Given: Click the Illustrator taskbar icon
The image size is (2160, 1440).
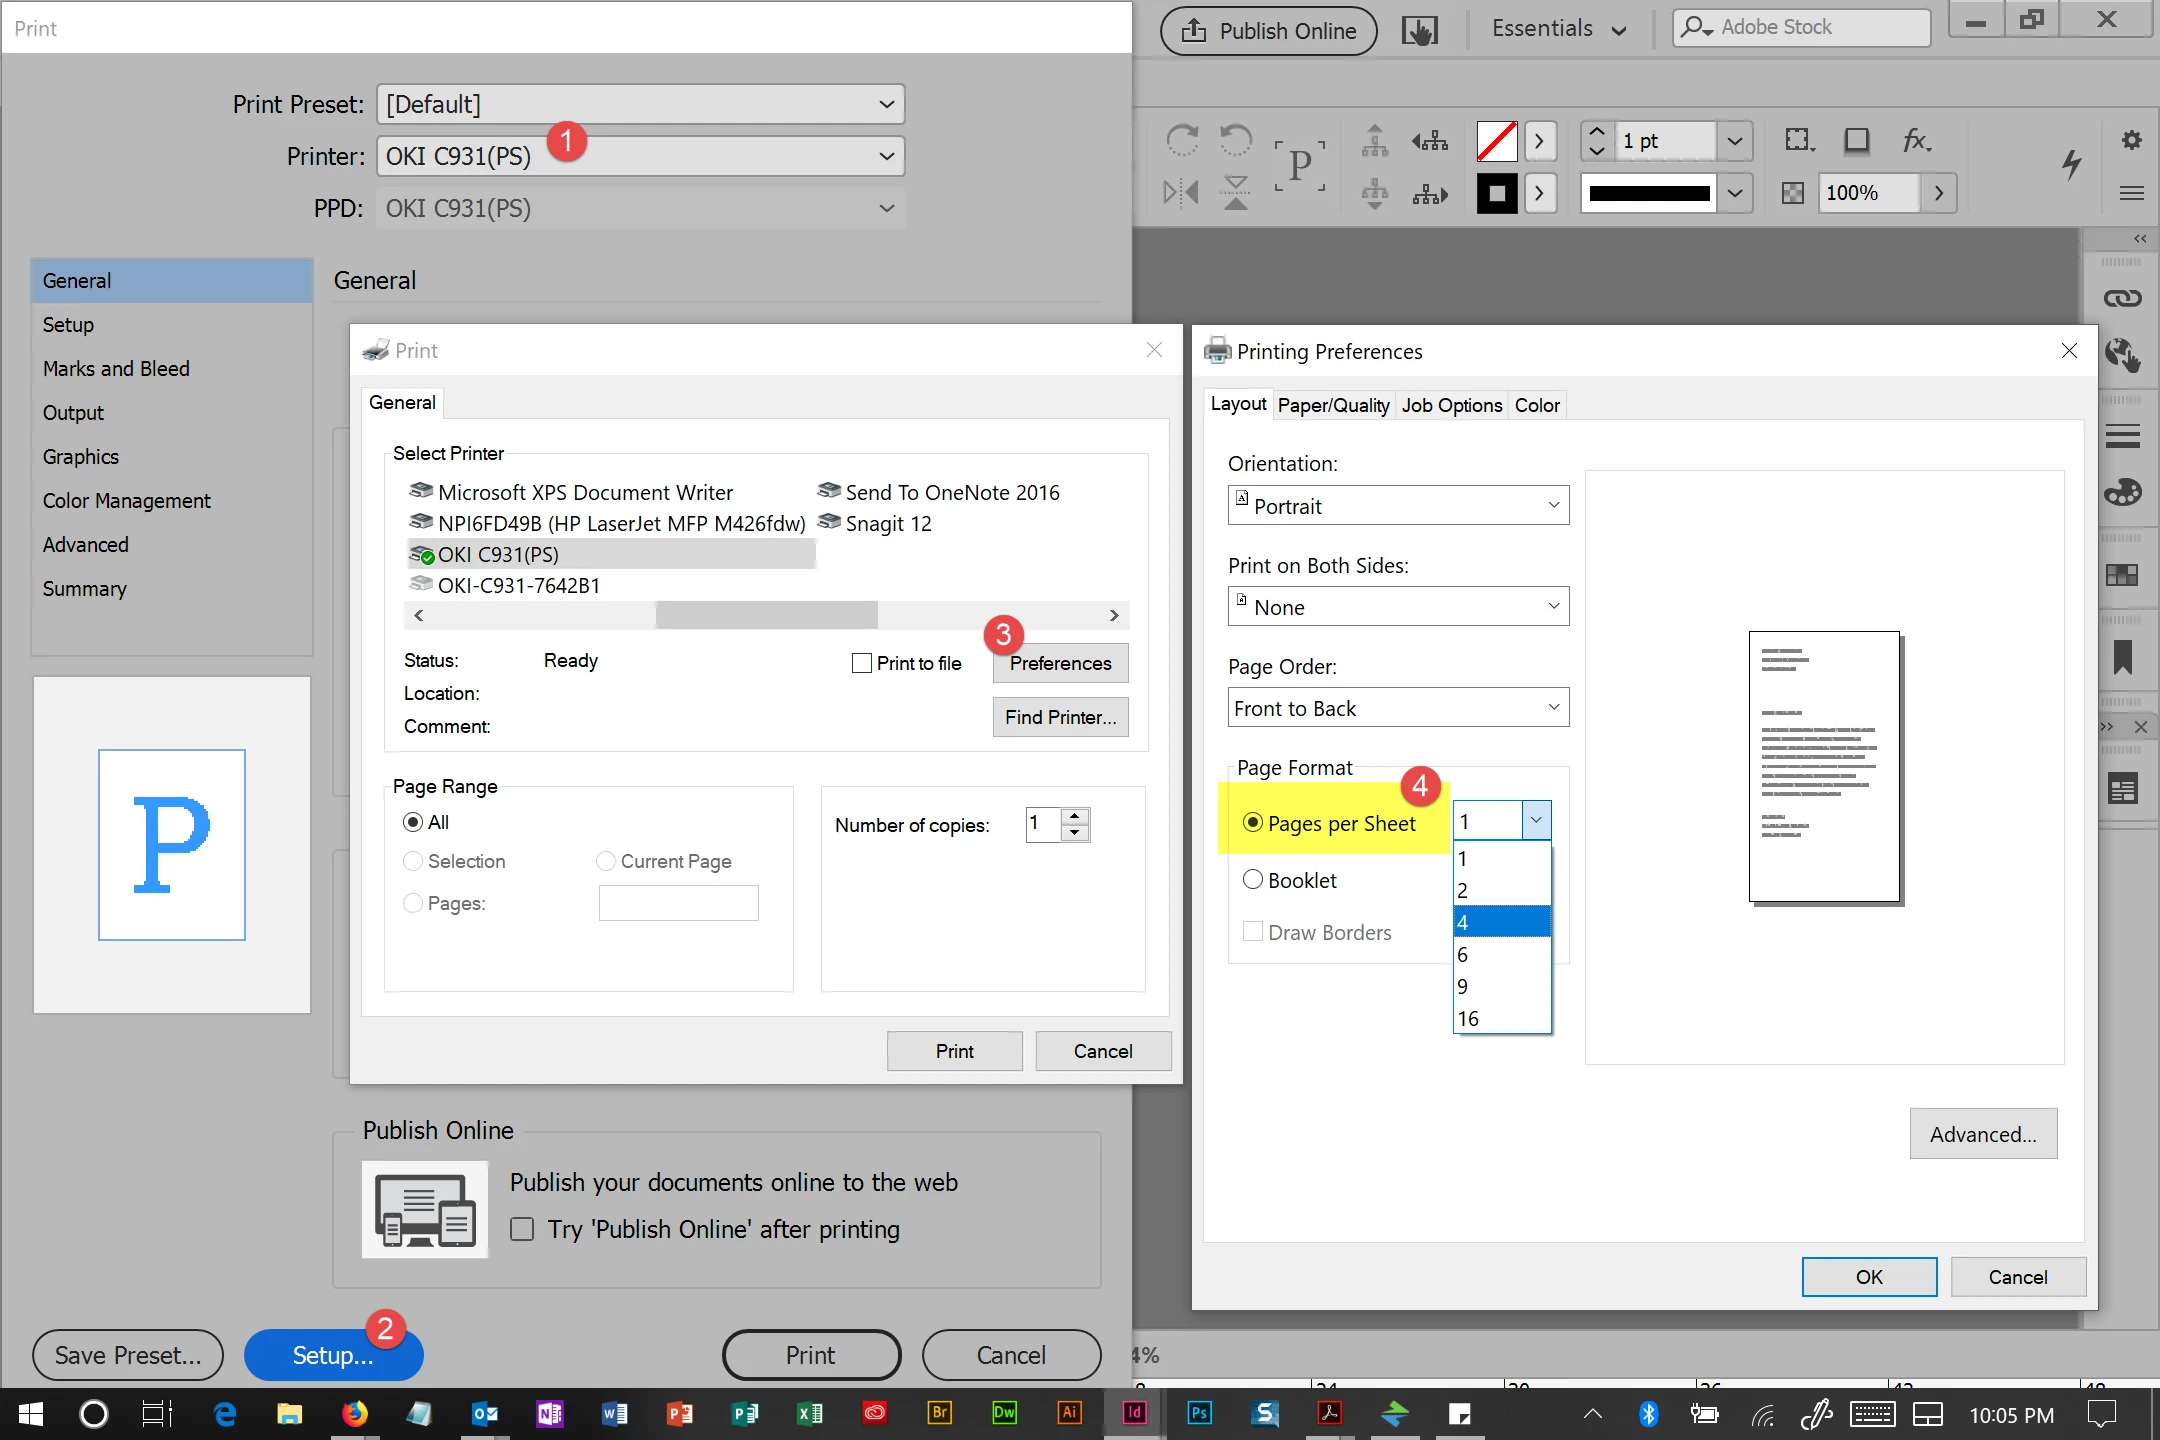Looking at the screenshot, I should click(1069, 1413).
